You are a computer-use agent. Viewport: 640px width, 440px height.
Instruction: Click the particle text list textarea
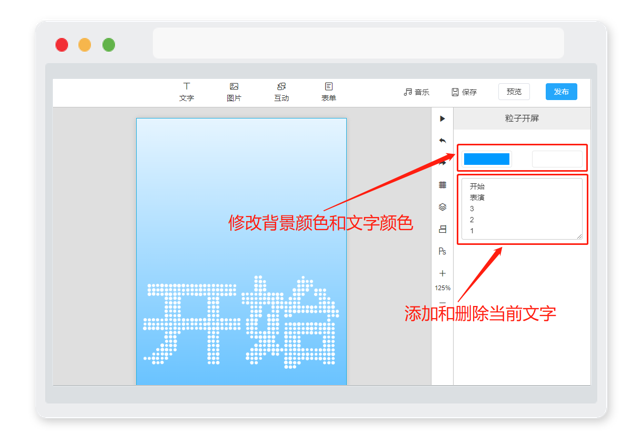click(522, 209)
